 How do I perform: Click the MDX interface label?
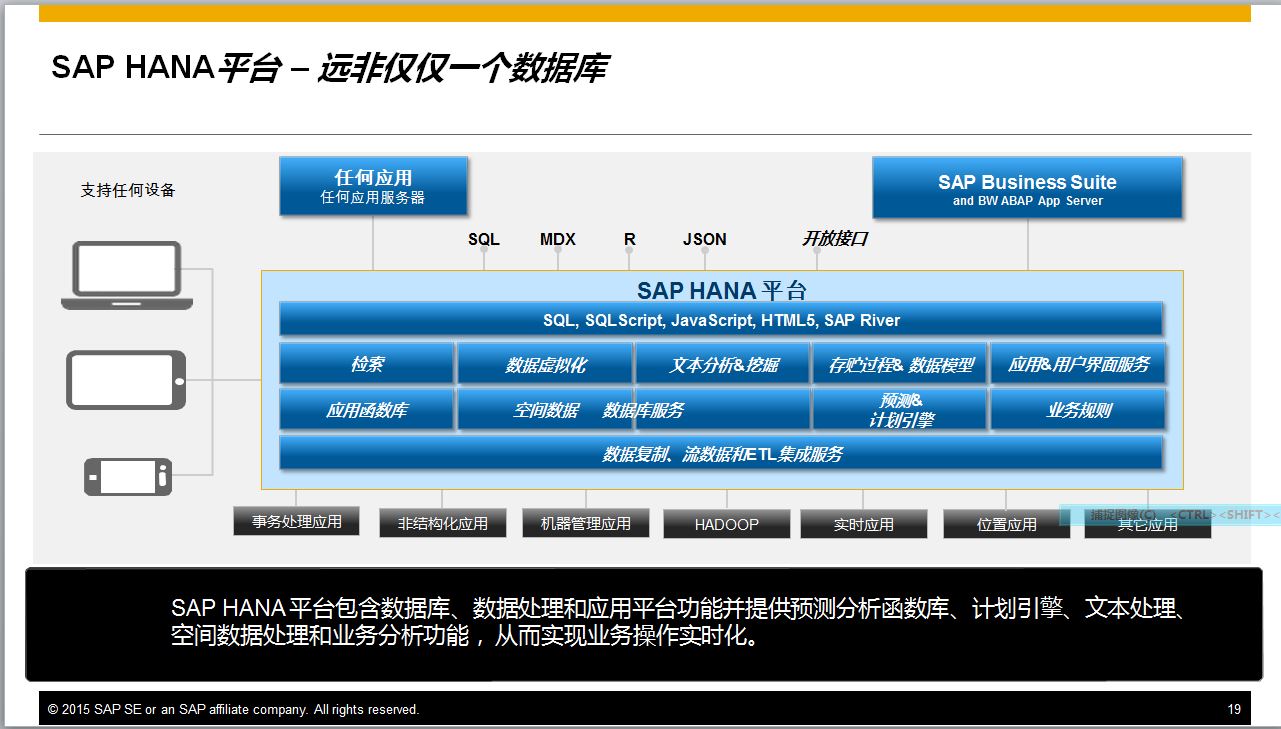pos(558,240)
